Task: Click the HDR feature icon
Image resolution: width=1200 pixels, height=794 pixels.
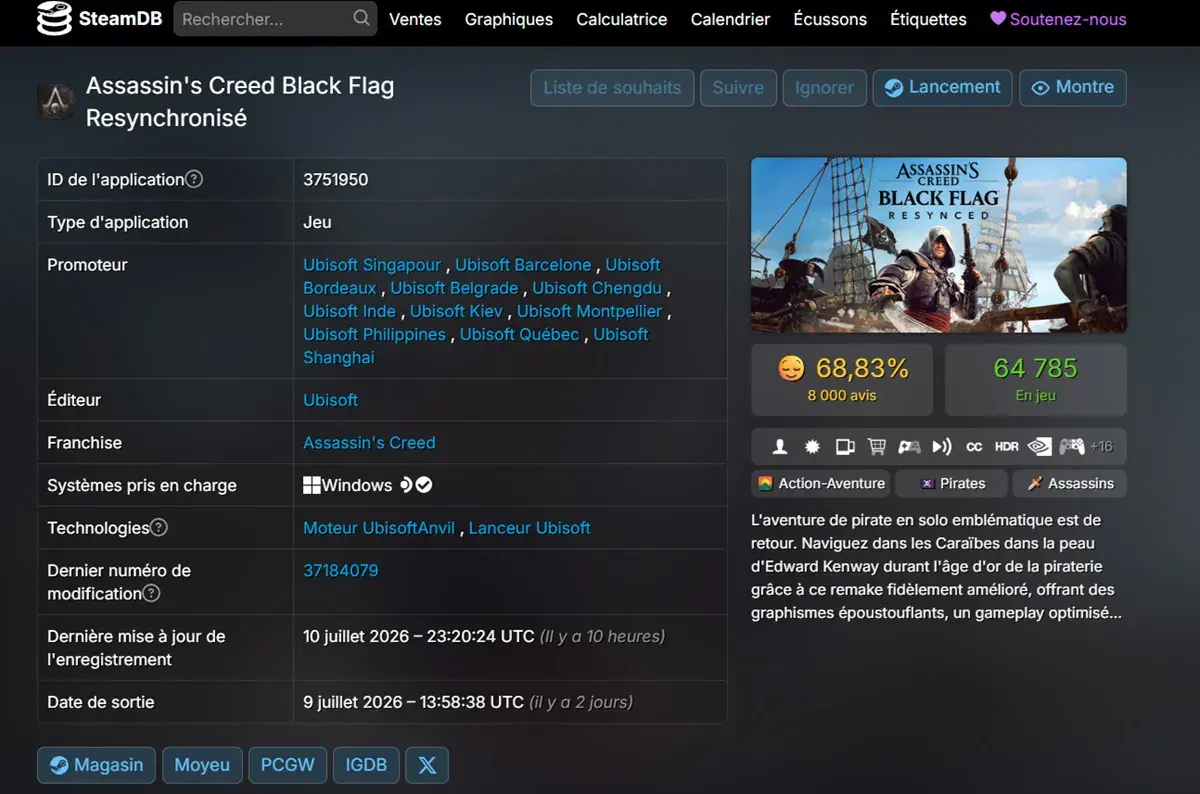Action: click(1007, 447)
